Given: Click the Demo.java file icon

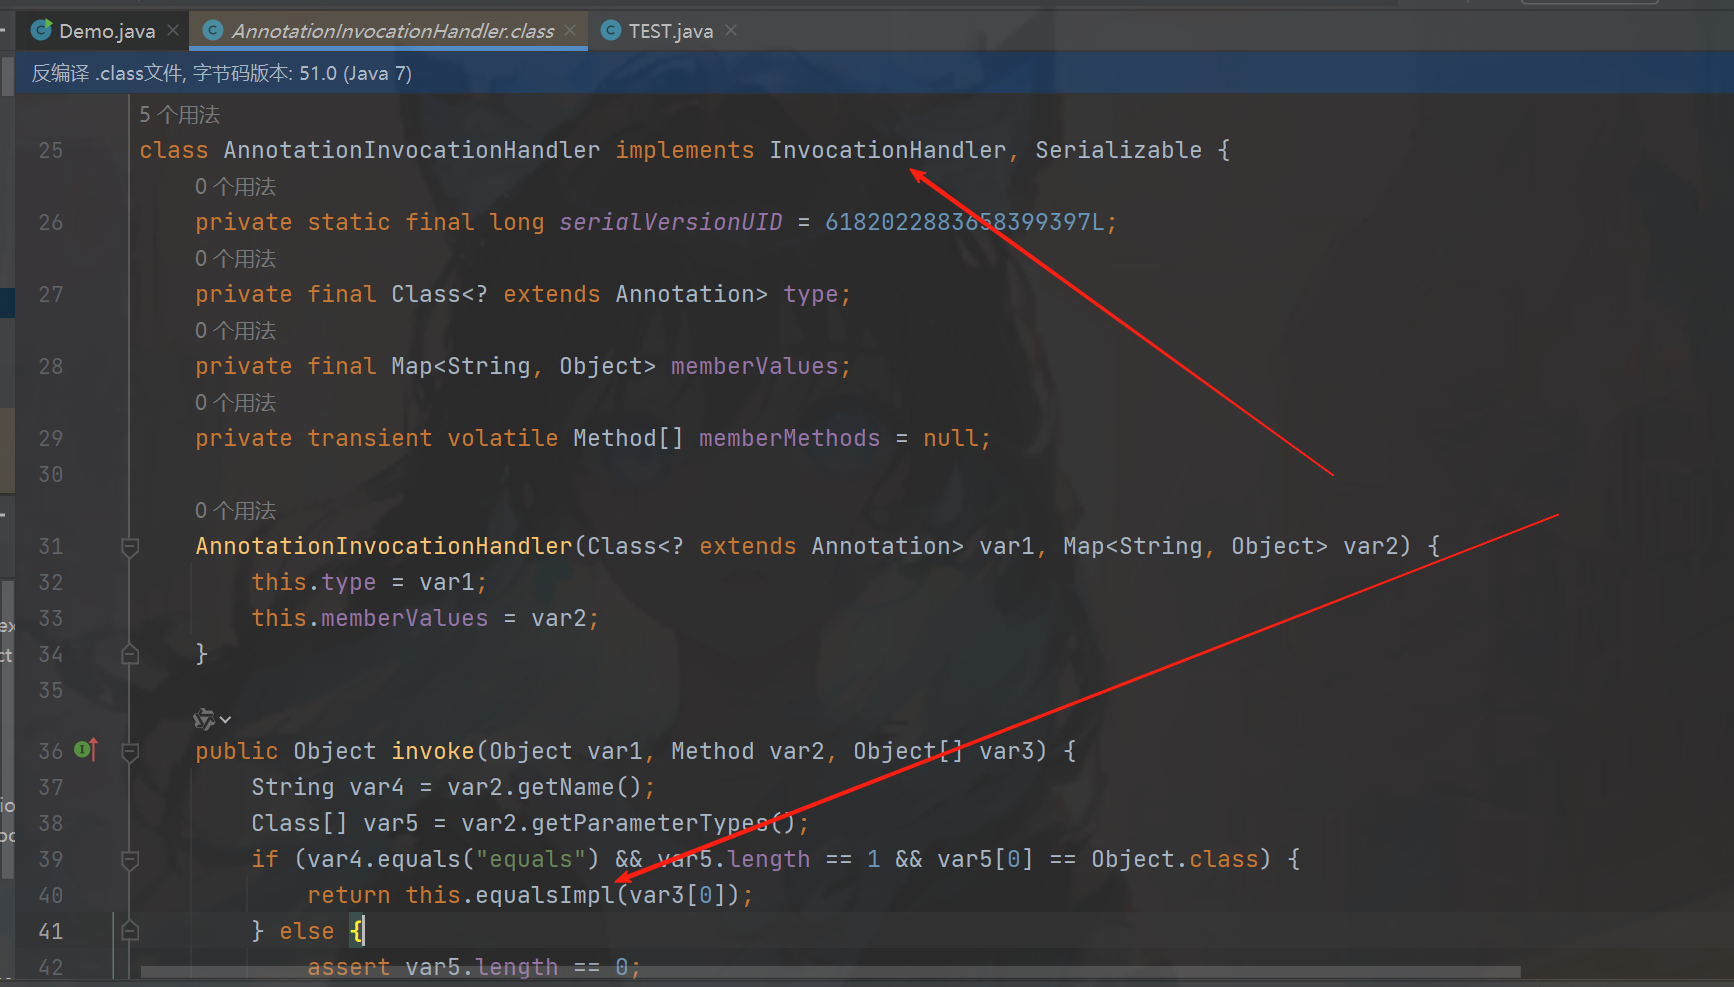Looking at the screenshot, I should (x=41, y=30).
